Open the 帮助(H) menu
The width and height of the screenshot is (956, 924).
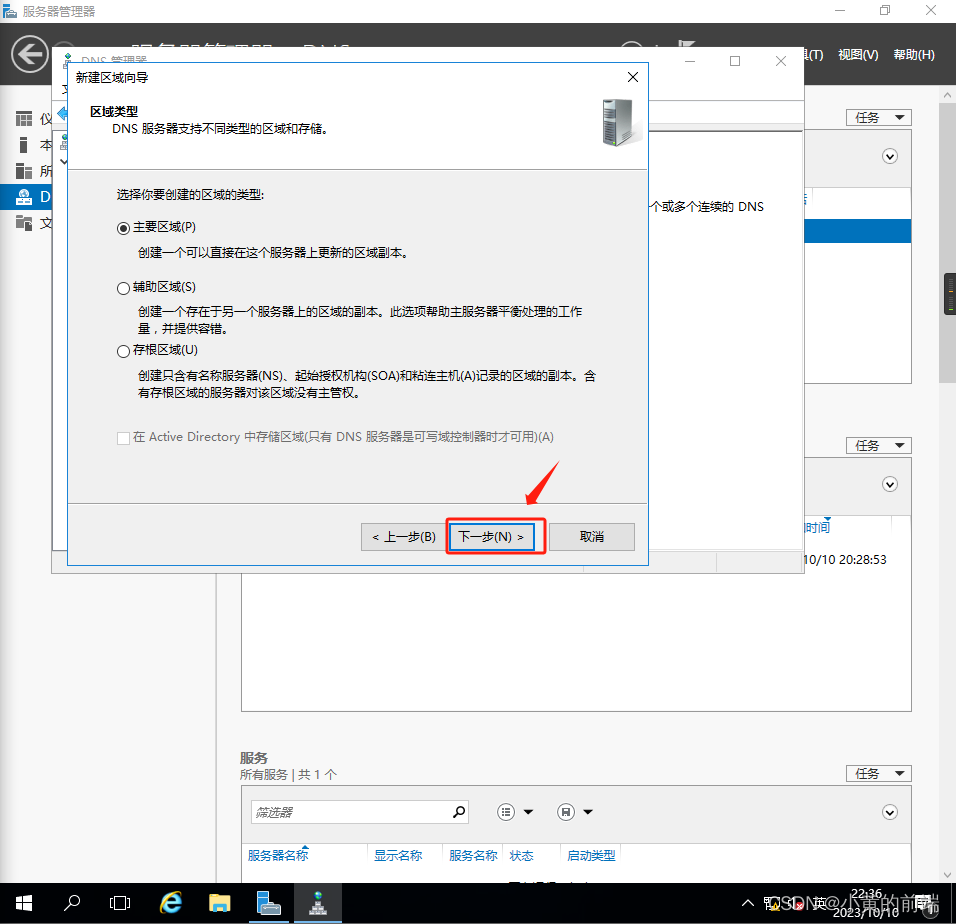click(913, 55)
